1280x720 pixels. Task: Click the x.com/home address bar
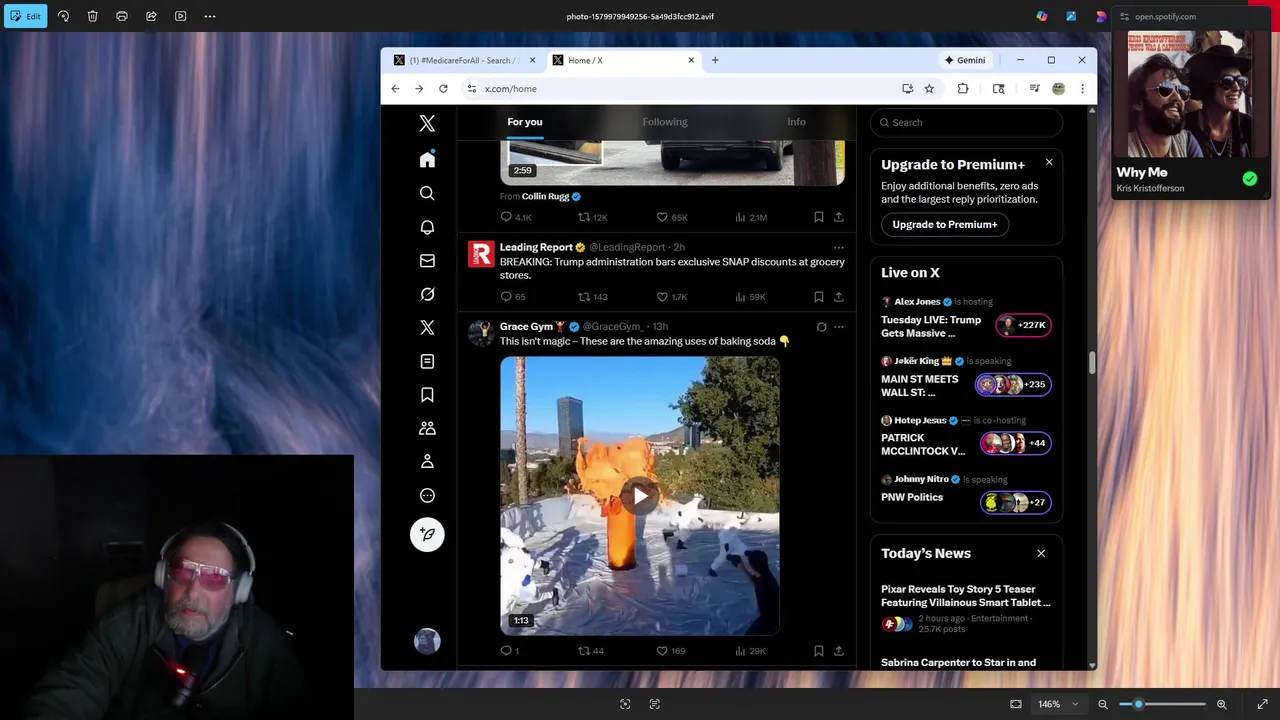point(680,88)
